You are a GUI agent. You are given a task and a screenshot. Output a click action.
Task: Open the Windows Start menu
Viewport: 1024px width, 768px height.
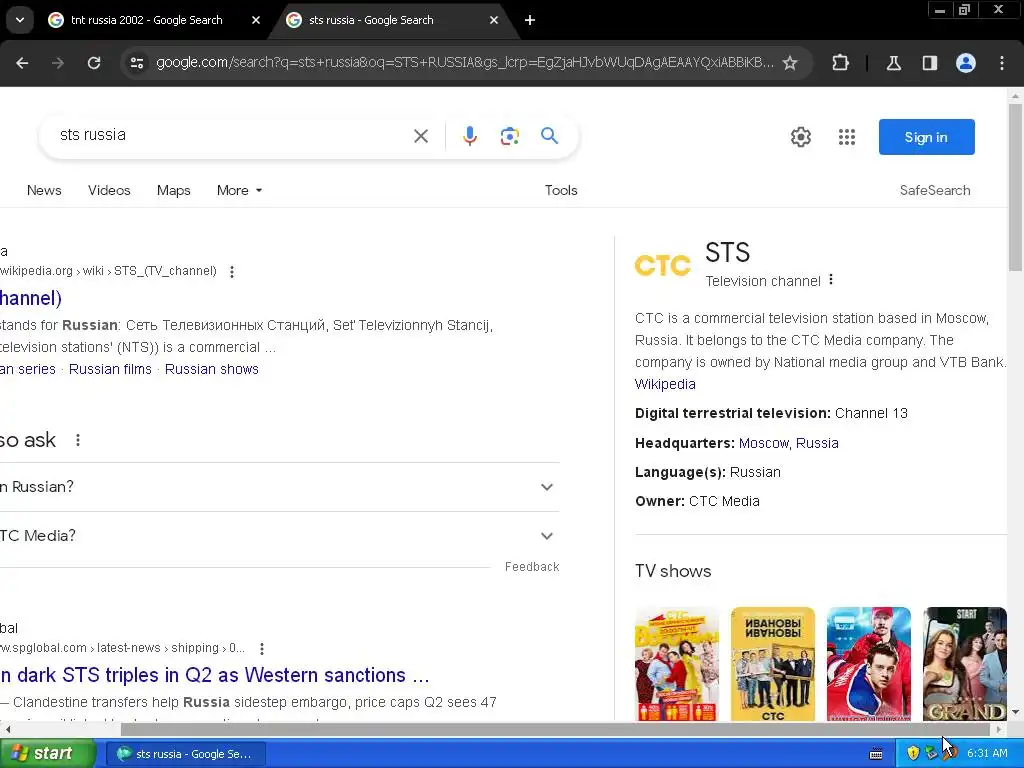pos(47,754)
